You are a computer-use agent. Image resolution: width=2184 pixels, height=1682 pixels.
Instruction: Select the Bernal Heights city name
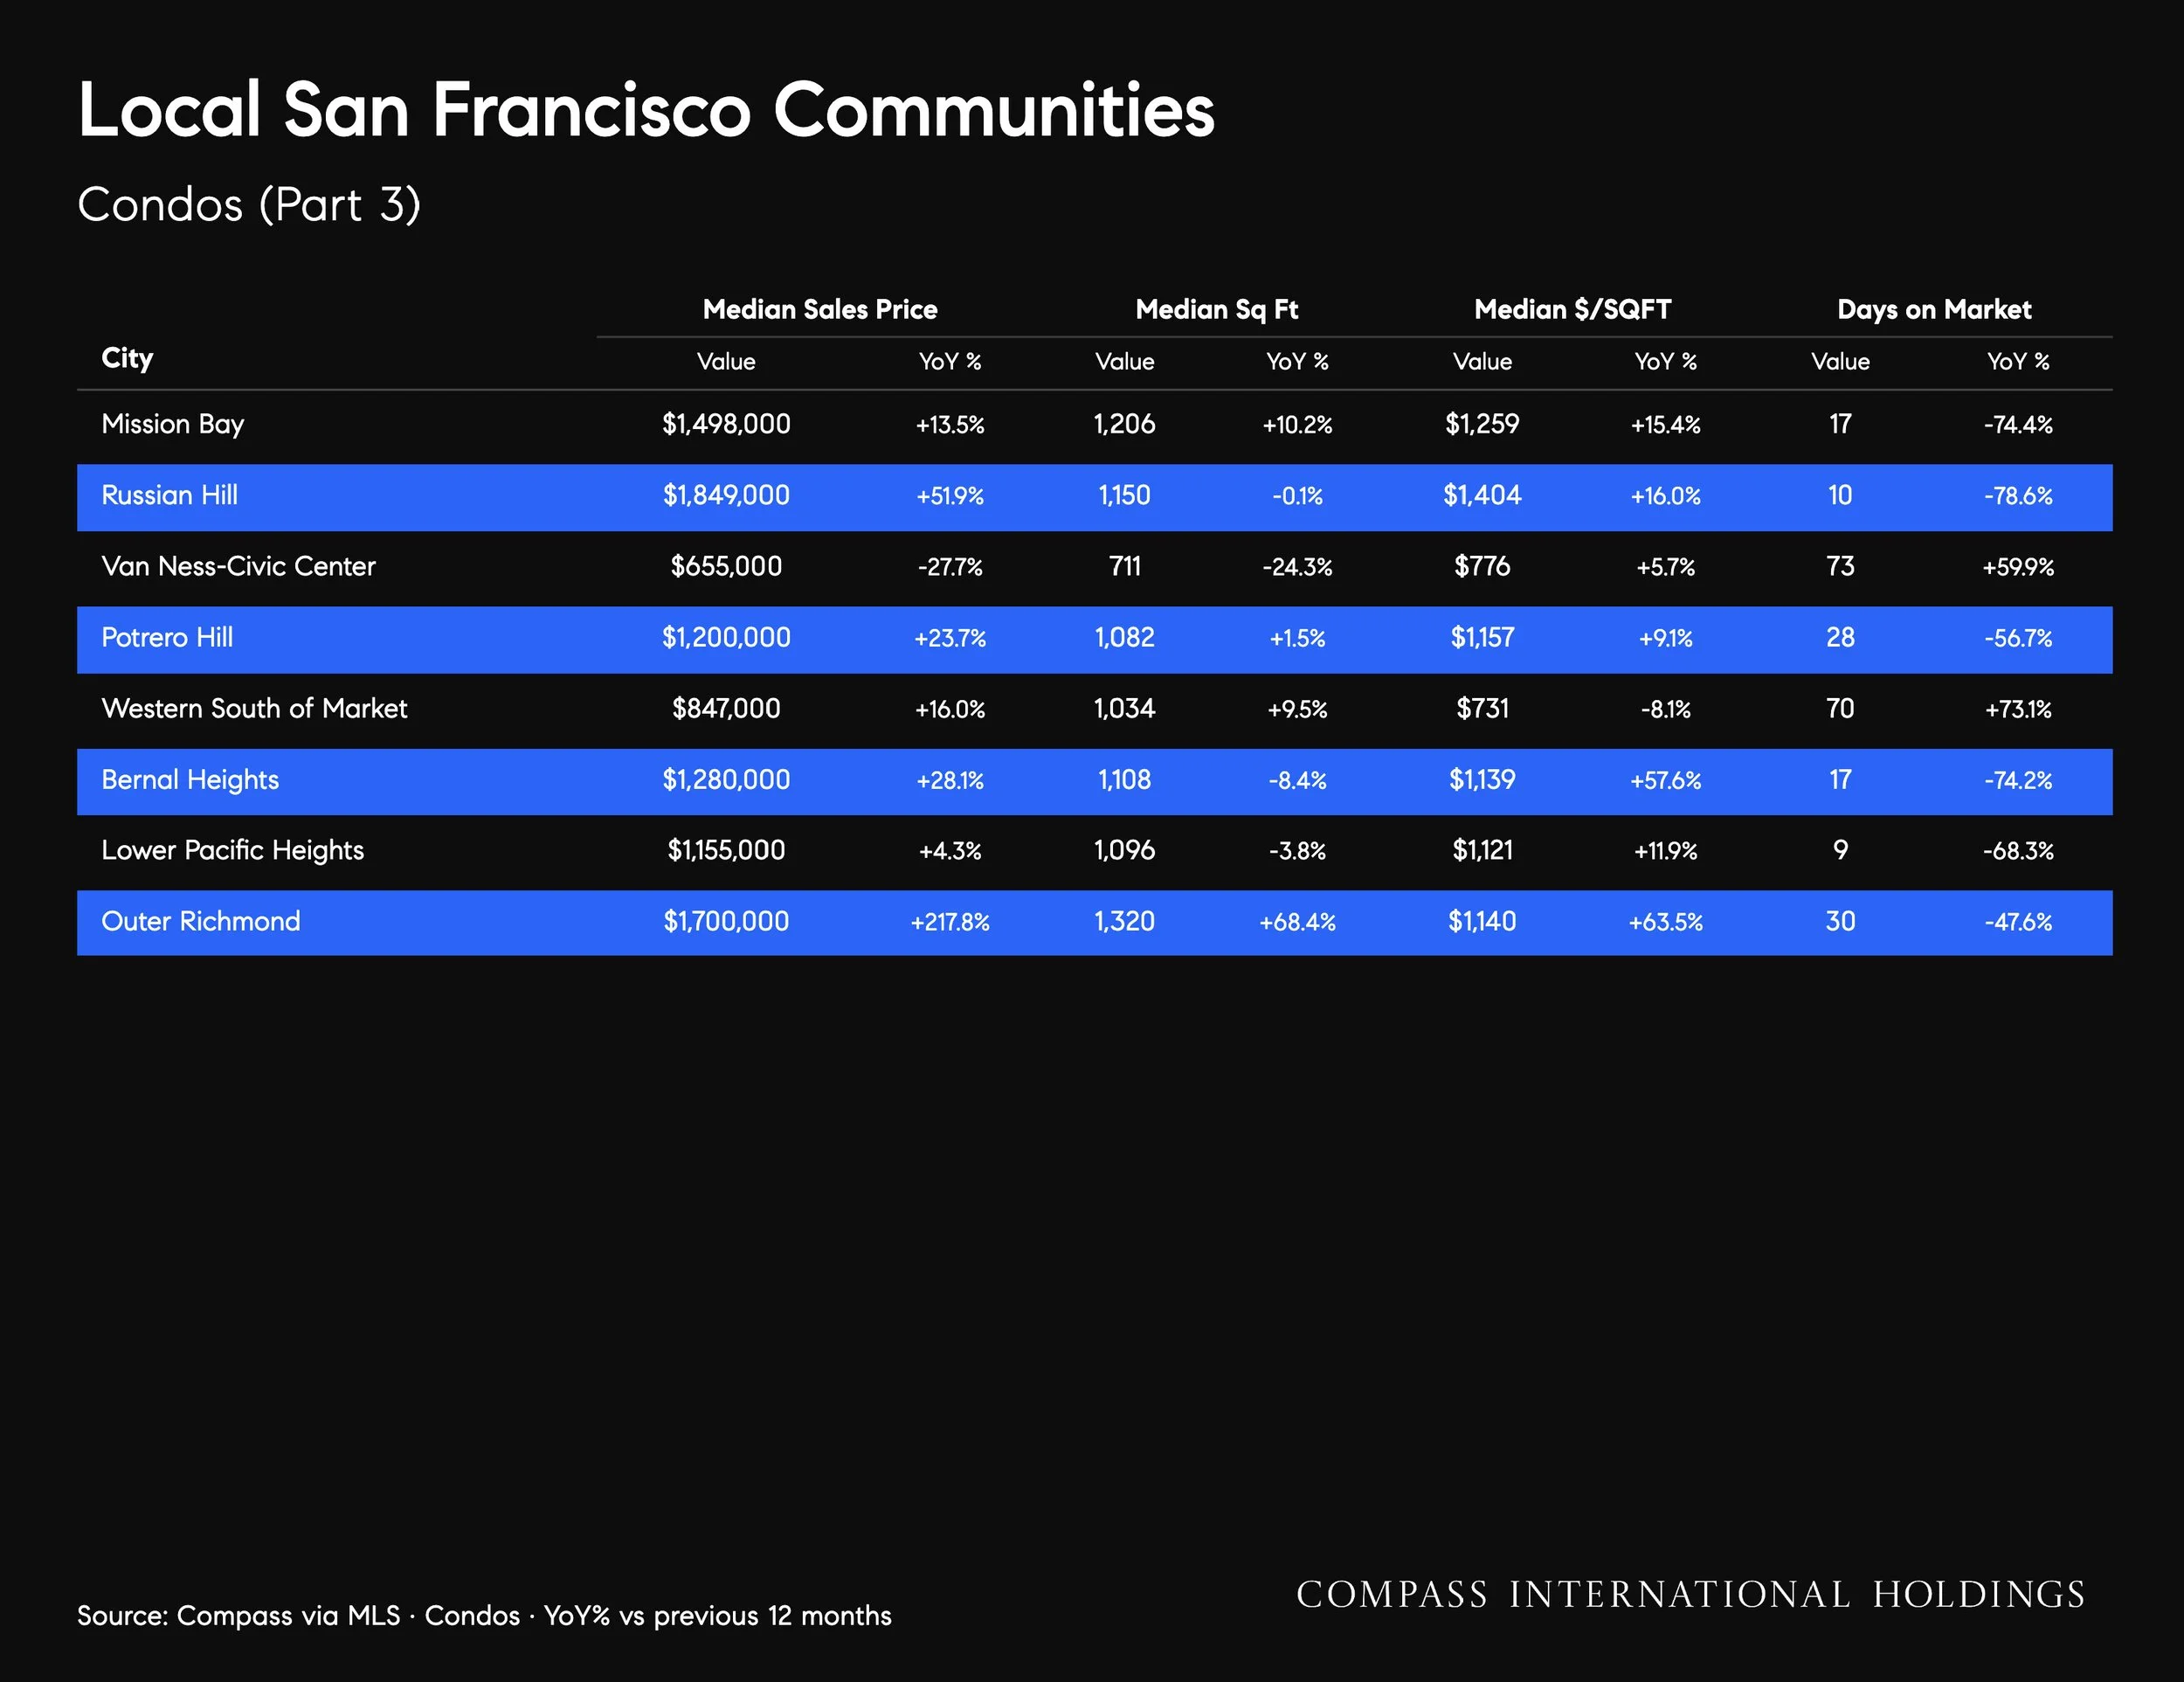[x=190, y=780]
